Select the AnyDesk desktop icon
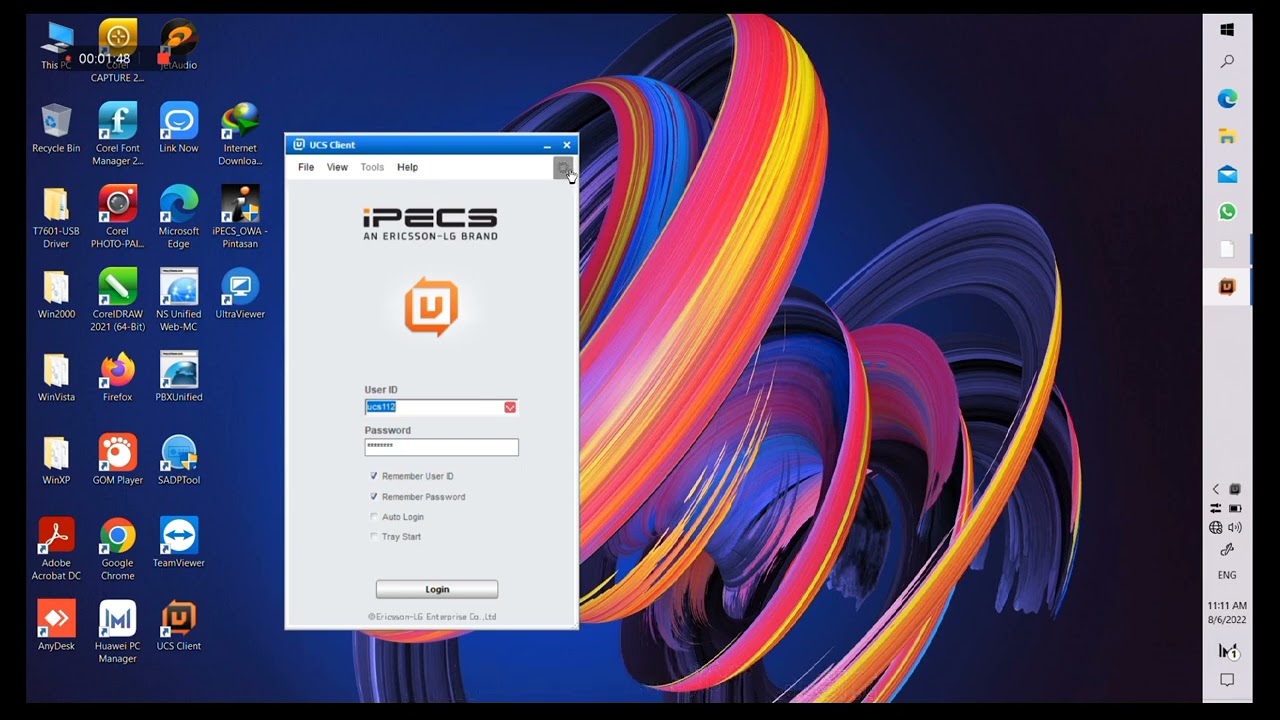The image size is (1280, 720). pos(56,626)
